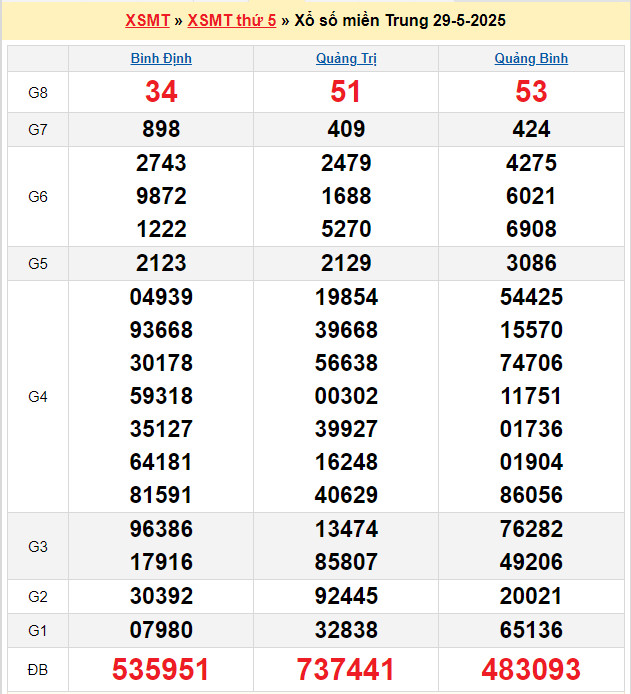The image size is (631, 694).
Task: Click the G1 row label
Action: tap(38, 630)
